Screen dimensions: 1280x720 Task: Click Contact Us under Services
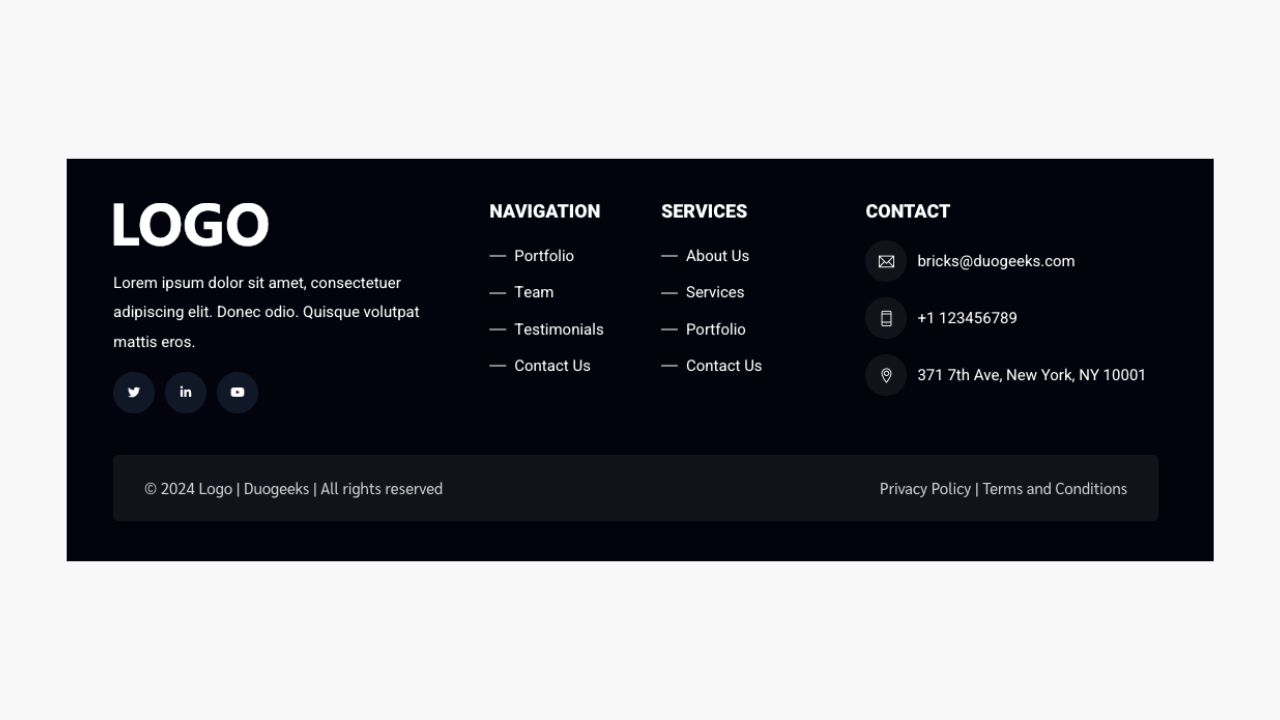(x=724, y=366)
